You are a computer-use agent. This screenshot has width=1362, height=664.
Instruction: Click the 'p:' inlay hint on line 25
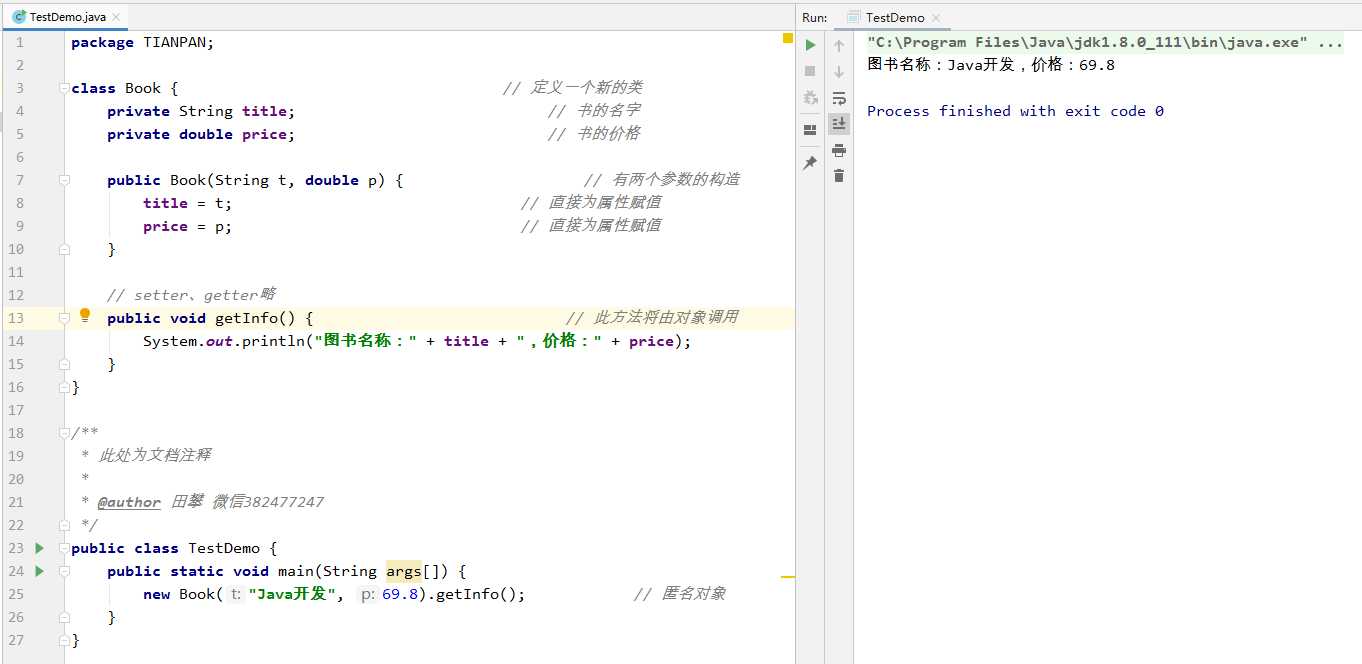368,594
